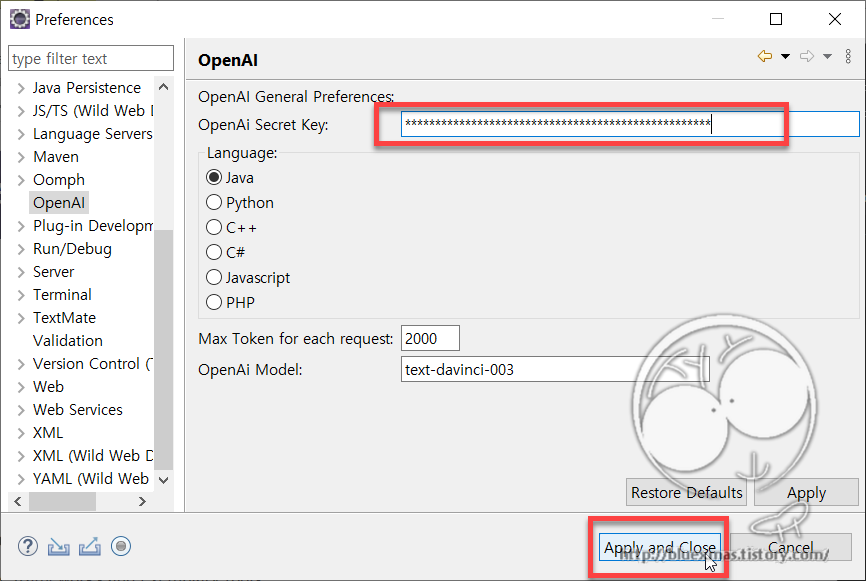
Task: Select the C# language radio button
Action: pos(214,252)
